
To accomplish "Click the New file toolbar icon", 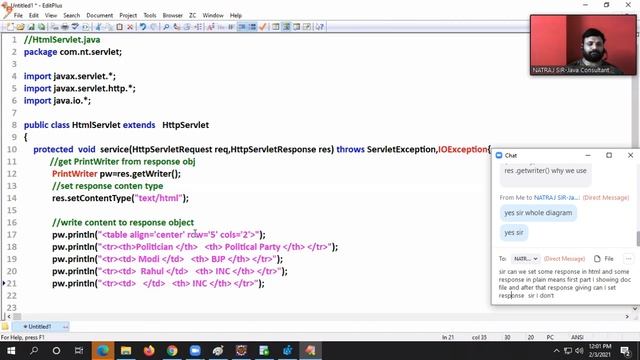I will point(10,27).
